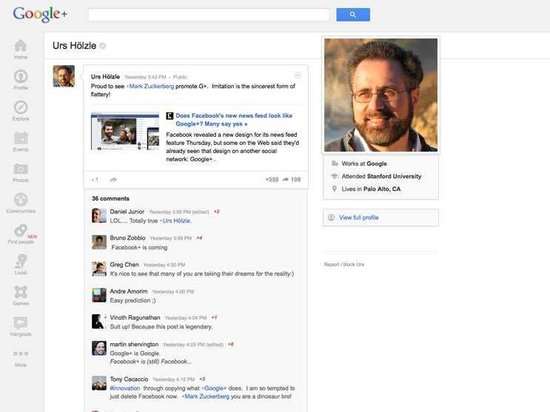Click the +2 count on Daniel's comment
This screenshot has height=412, width=550.
(x=216, y=211)
